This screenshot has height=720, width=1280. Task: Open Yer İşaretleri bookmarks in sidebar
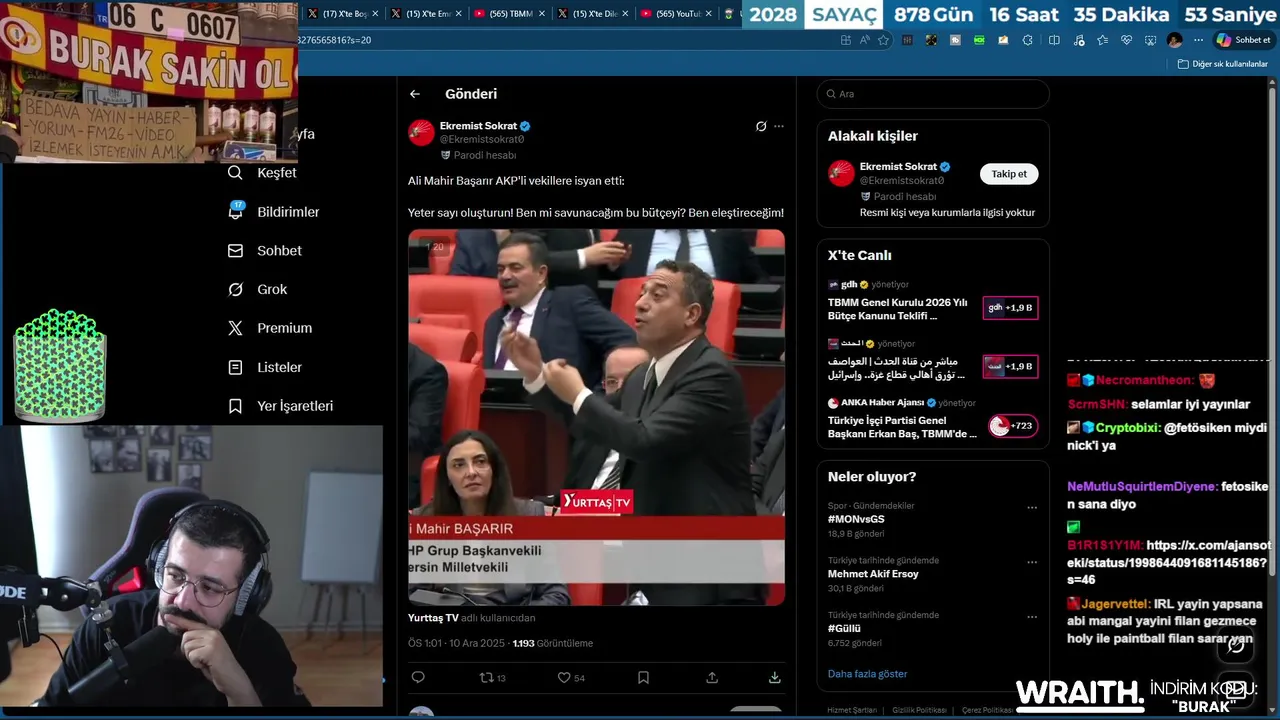click(281, 406)
